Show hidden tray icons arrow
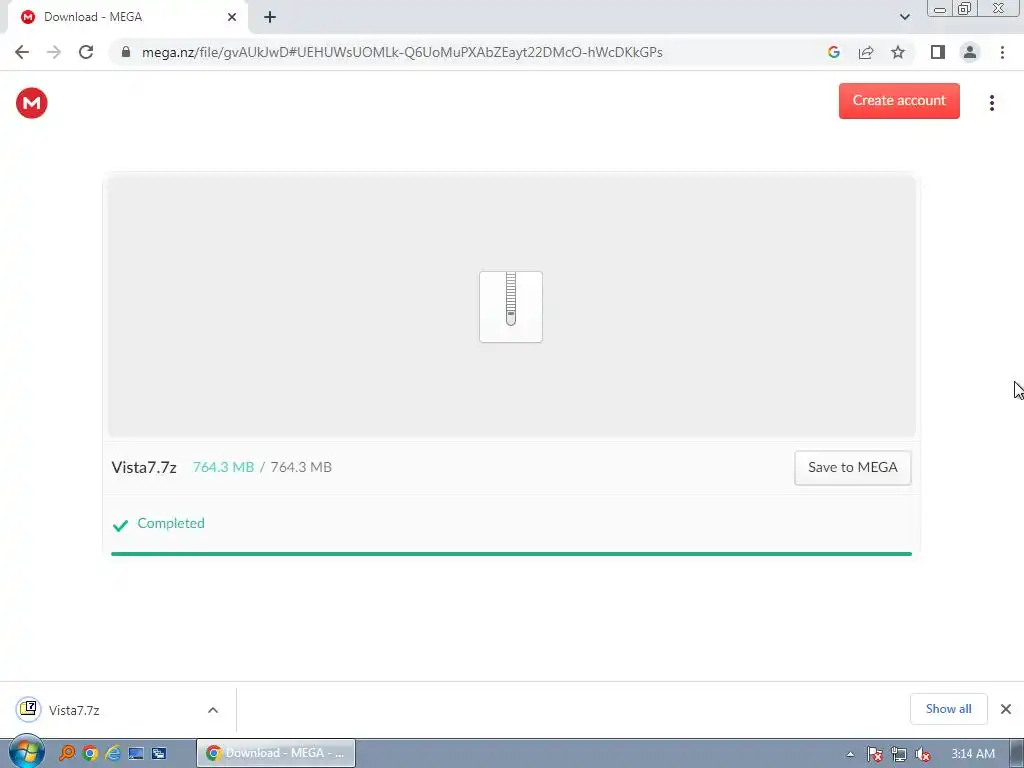 850,754
